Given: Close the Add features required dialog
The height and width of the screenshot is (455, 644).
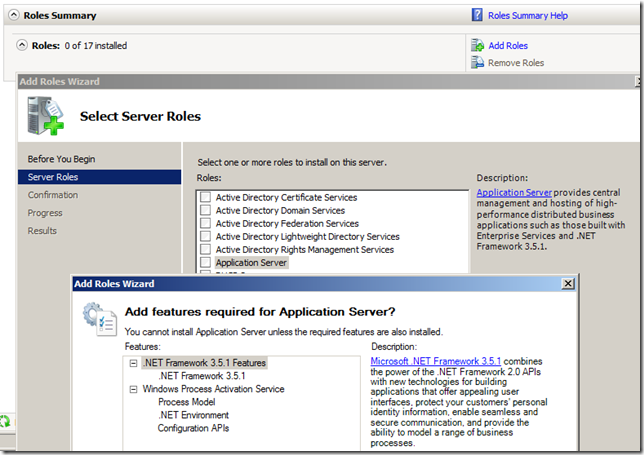Looking at the screenshot, I should pyautogui.click(x=568, y=284).
